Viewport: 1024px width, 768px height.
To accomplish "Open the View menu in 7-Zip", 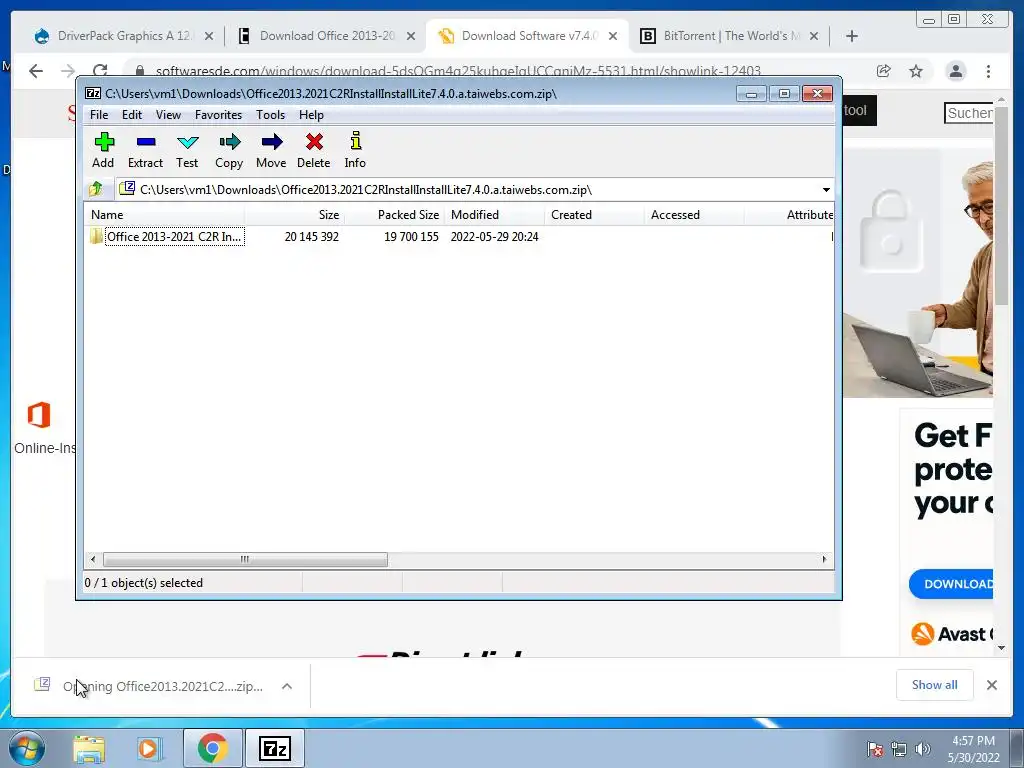I will pyautogui.click(x=168, y=115).
